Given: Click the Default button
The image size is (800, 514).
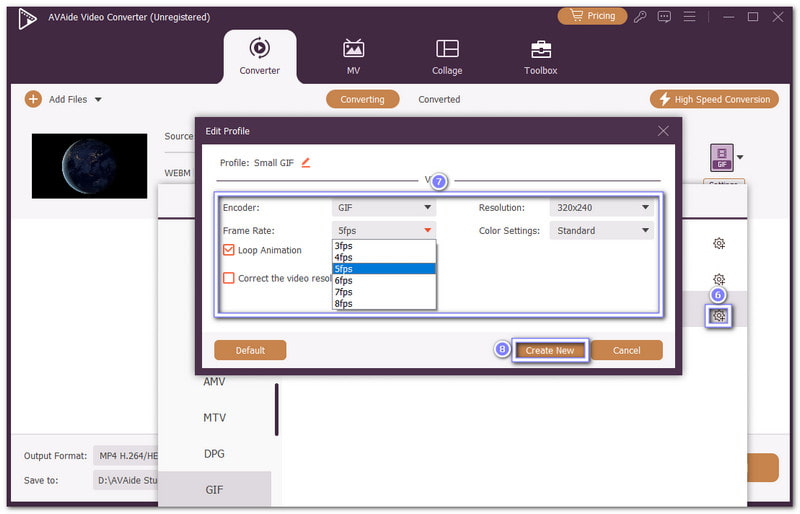Looking at the screenshot, I should click(x=250, y=350).
